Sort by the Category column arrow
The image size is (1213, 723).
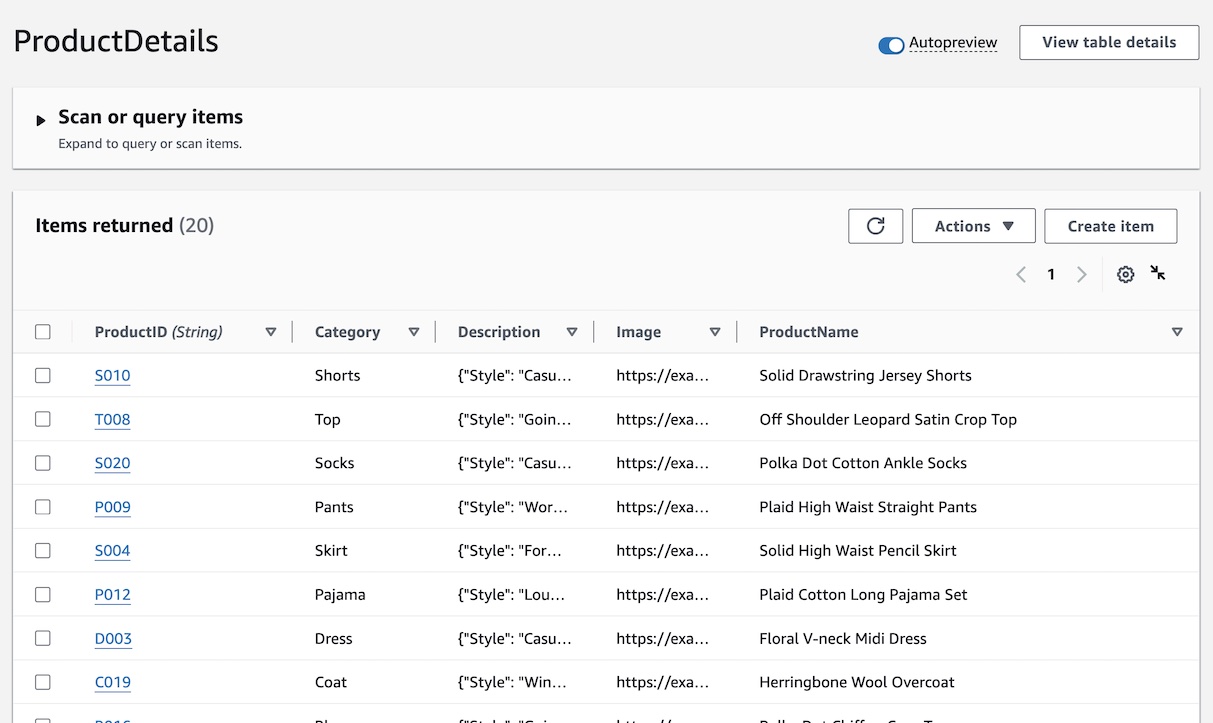tap(414, 332)
